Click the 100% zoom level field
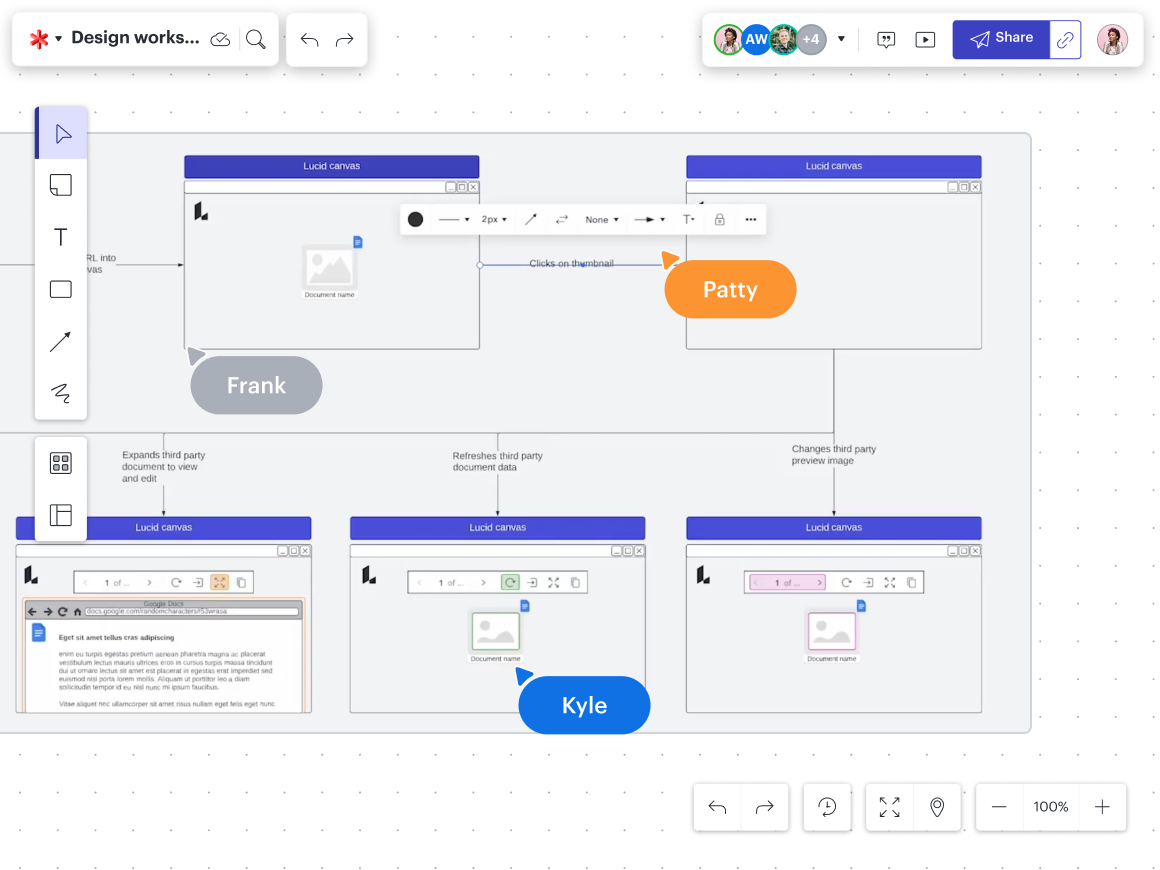The image size is (1160, 870). 1051,807
